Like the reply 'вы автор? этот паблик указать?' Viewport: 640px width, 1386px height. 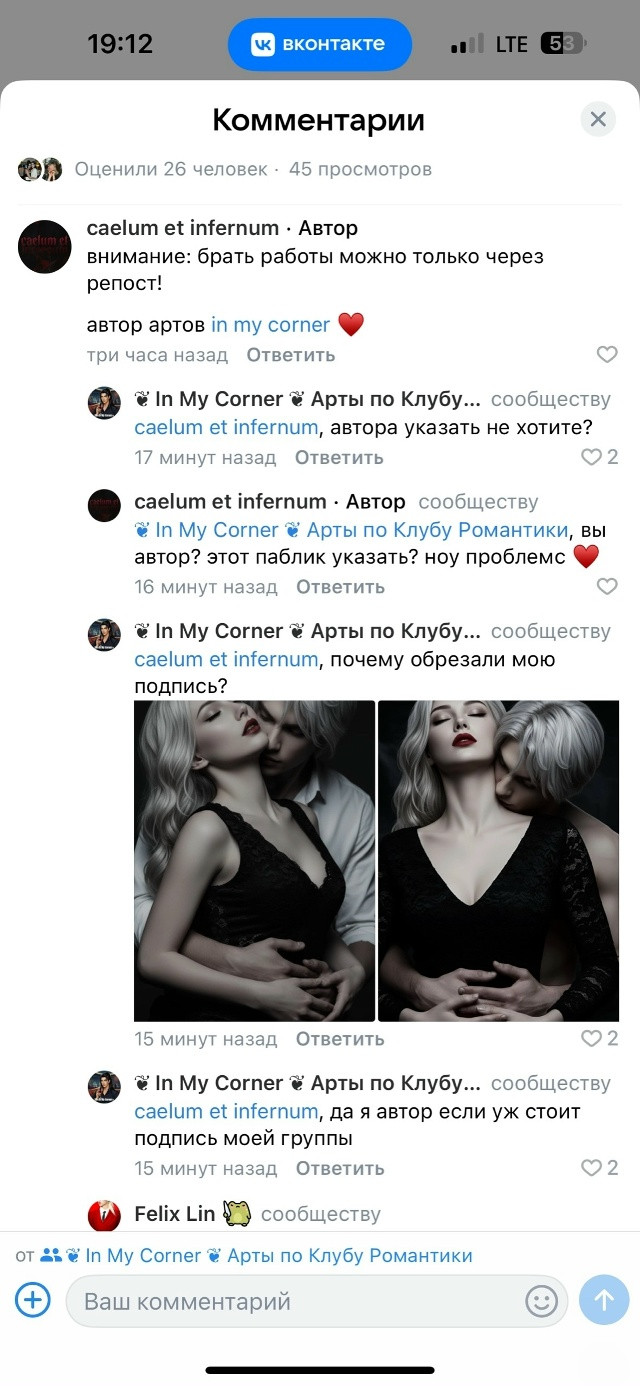pyautogui.click(x=607, y=587)
